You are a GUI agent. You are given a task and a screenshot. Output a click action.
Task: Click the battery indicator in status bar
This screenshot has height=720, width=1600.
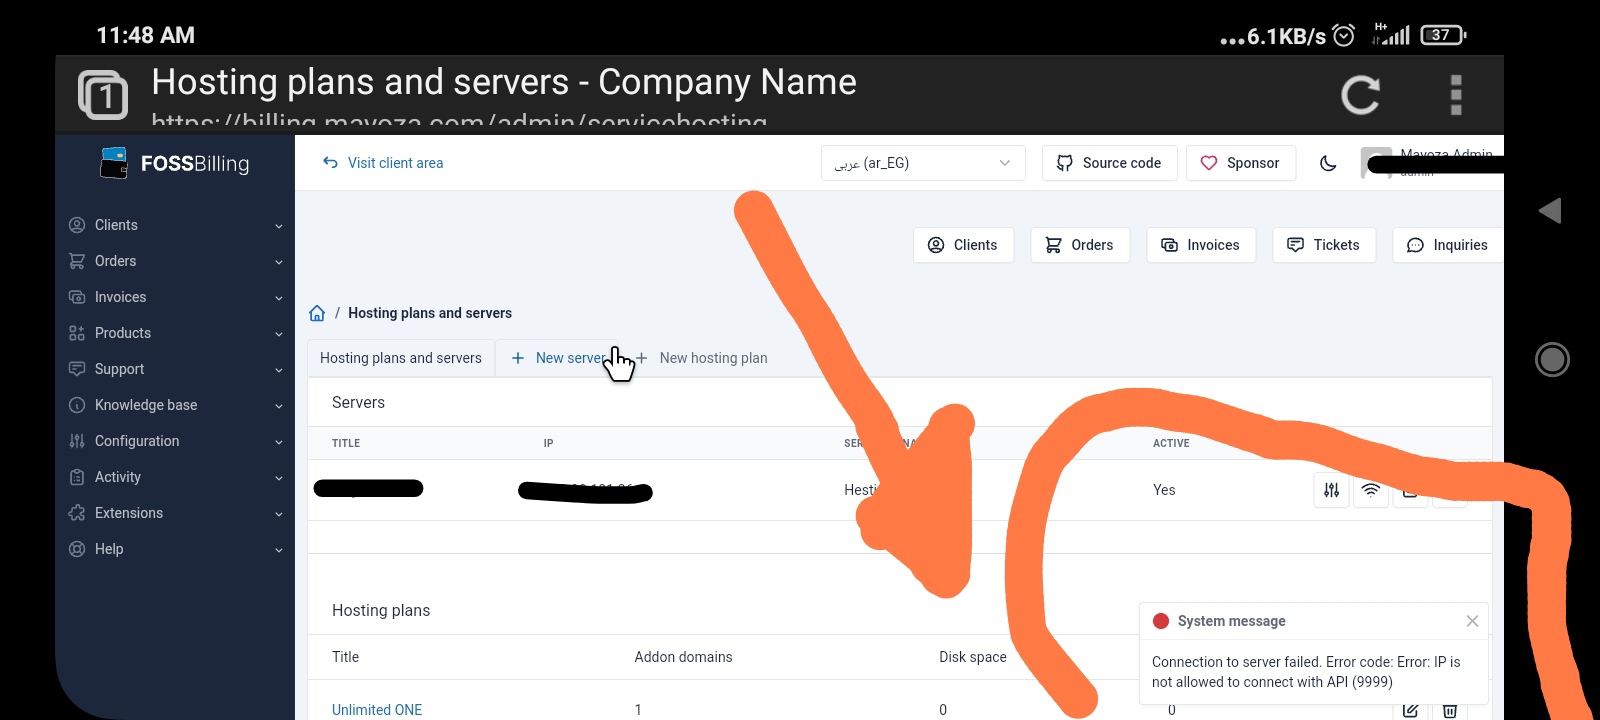click(x=1443, y=35)
